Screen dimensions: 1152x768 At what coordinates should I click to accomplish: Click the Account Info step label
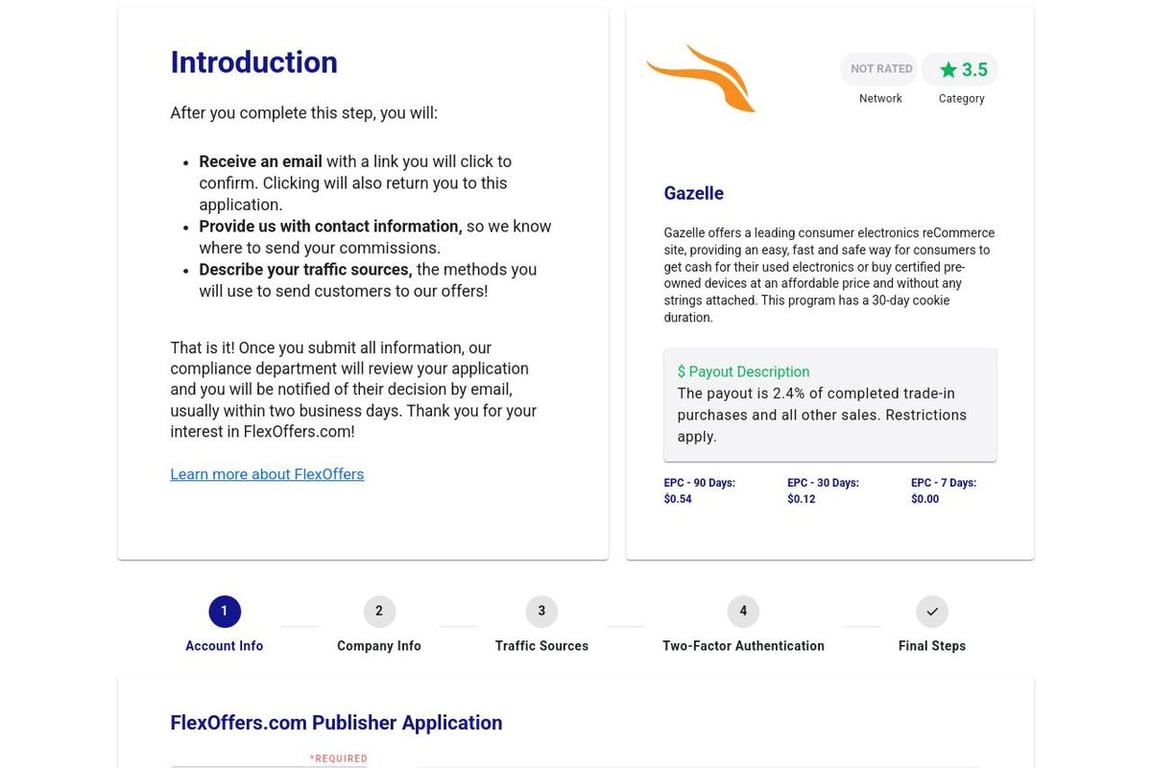224,646
